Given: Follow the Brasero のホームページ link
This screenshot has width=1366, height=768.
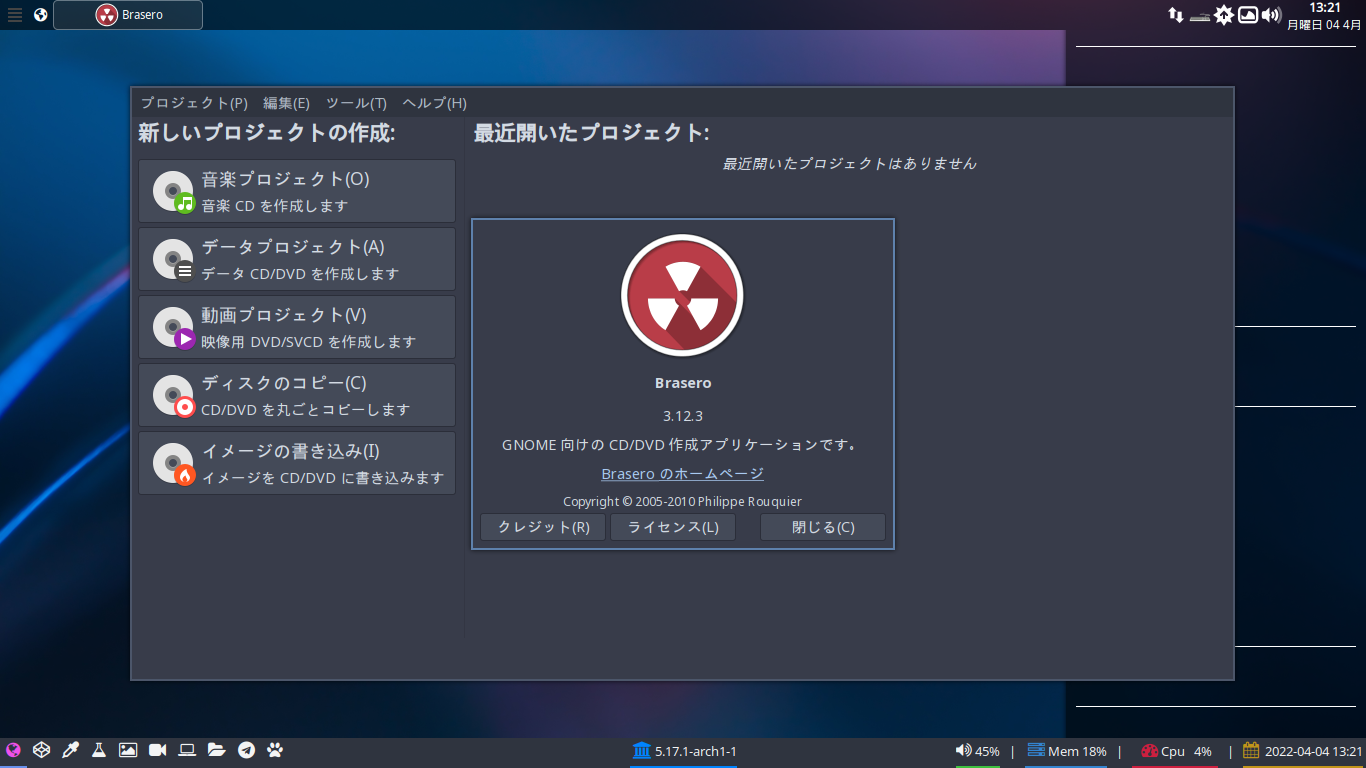Looking at the screenshot, I should coord(683,474).
